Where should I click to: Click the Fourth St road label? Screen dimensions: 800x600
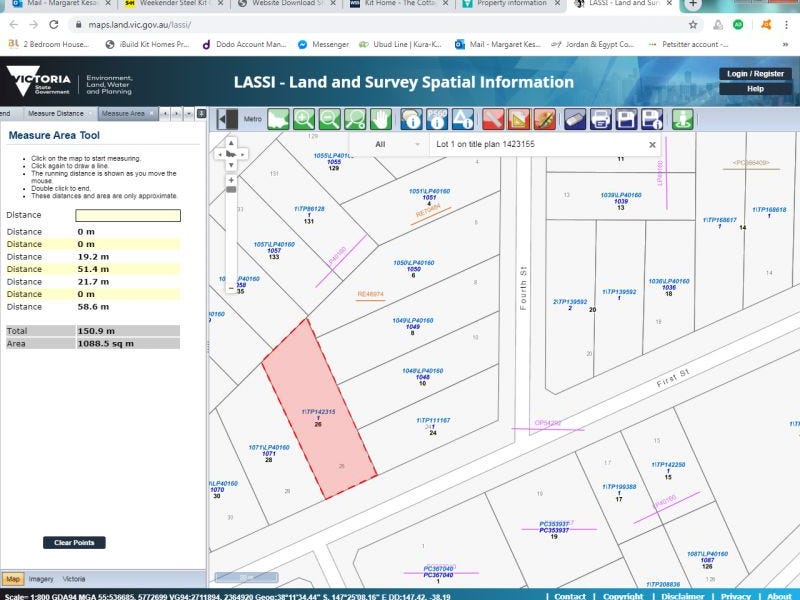coord(522,288)
